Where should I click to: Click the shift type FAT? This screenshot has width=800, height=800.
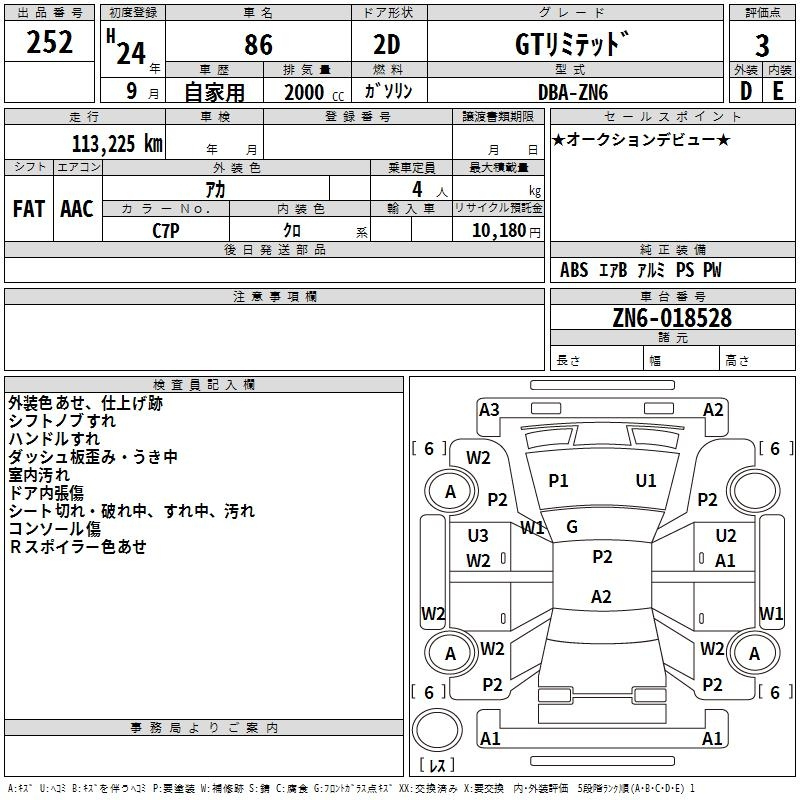point(29,209)
